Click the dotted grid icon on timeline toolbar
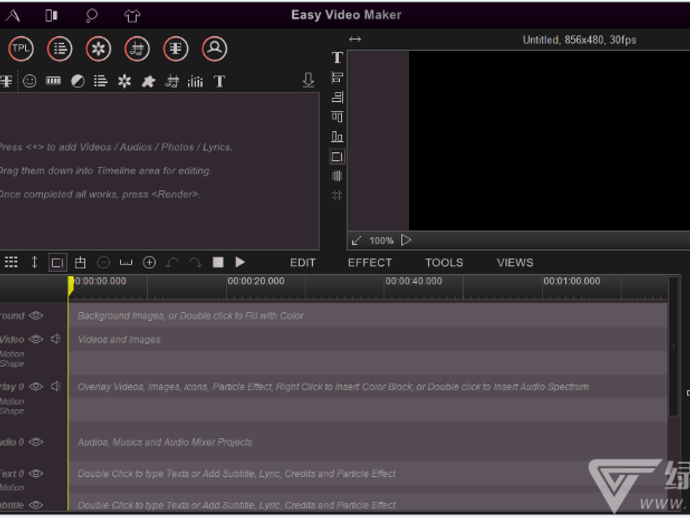Image resolution: width=690 pixels, height=518 pixels. [x=11, y=262]
